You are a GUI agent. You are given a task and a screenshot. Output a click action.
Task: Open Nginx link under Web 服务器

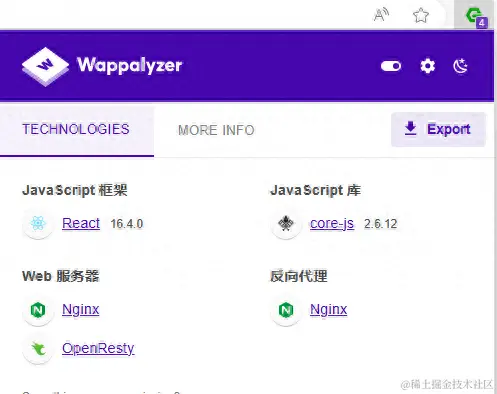81,310
